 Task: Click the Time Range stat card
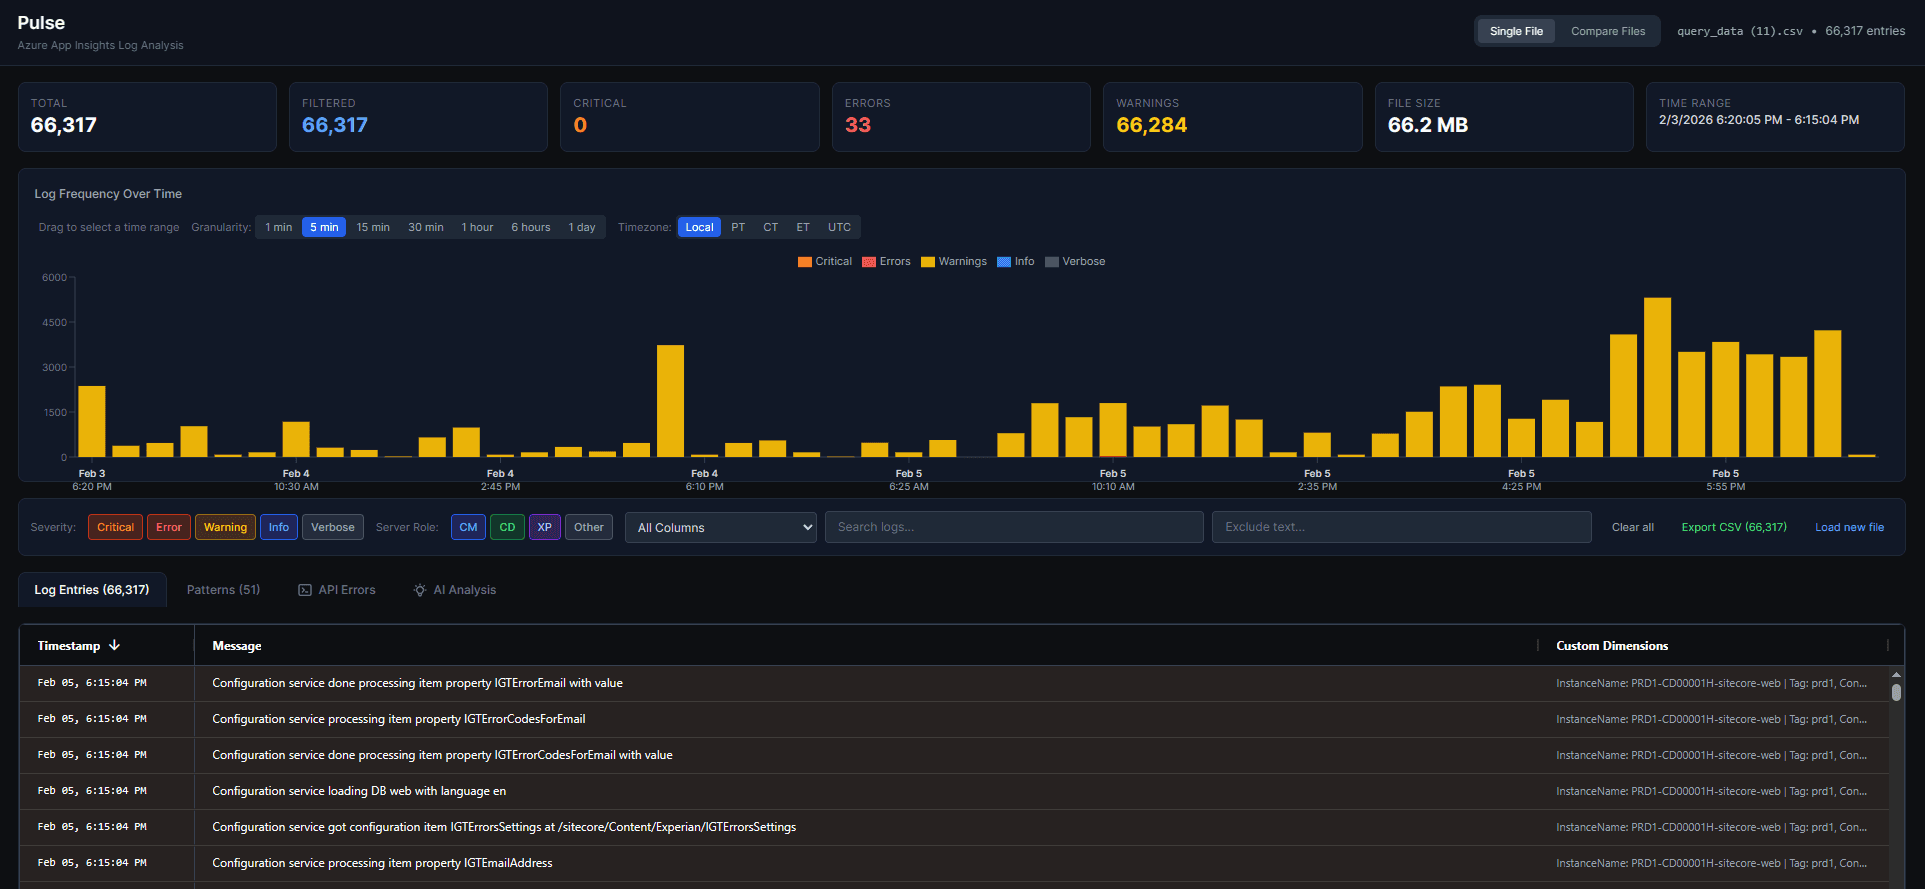pos(1775,117)
